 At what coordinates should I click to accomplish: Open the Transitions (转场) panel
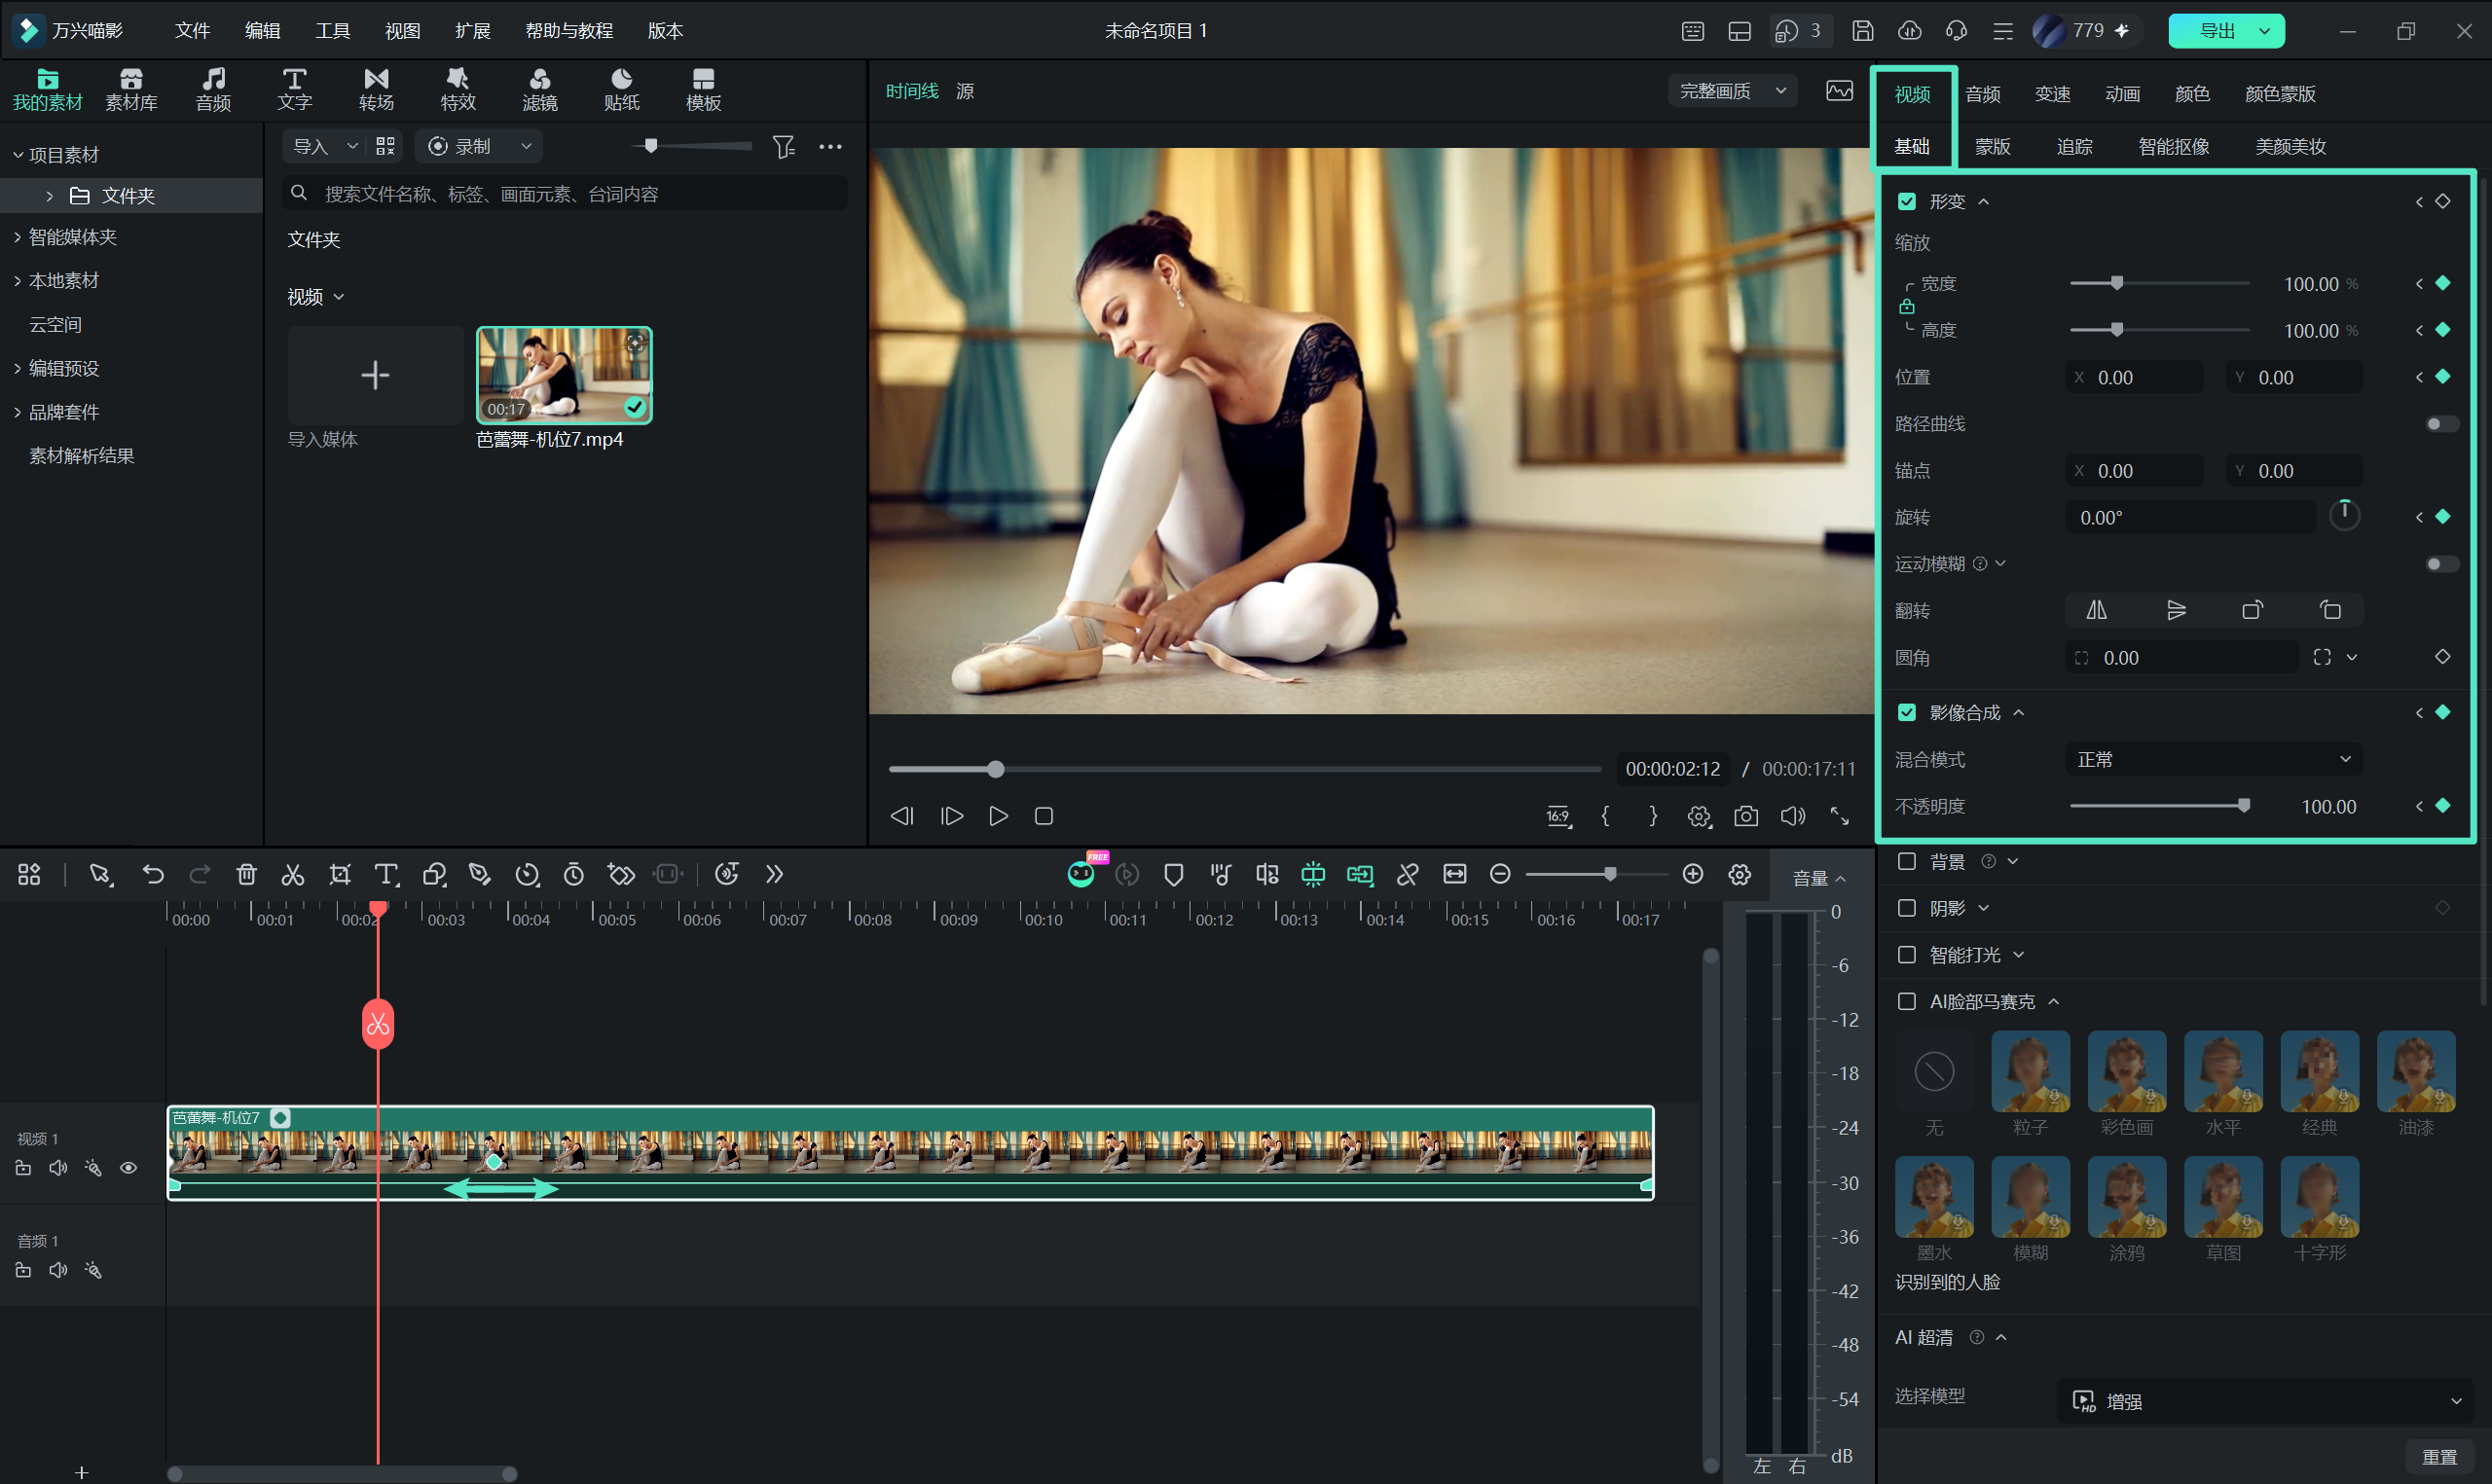[376, 90]
